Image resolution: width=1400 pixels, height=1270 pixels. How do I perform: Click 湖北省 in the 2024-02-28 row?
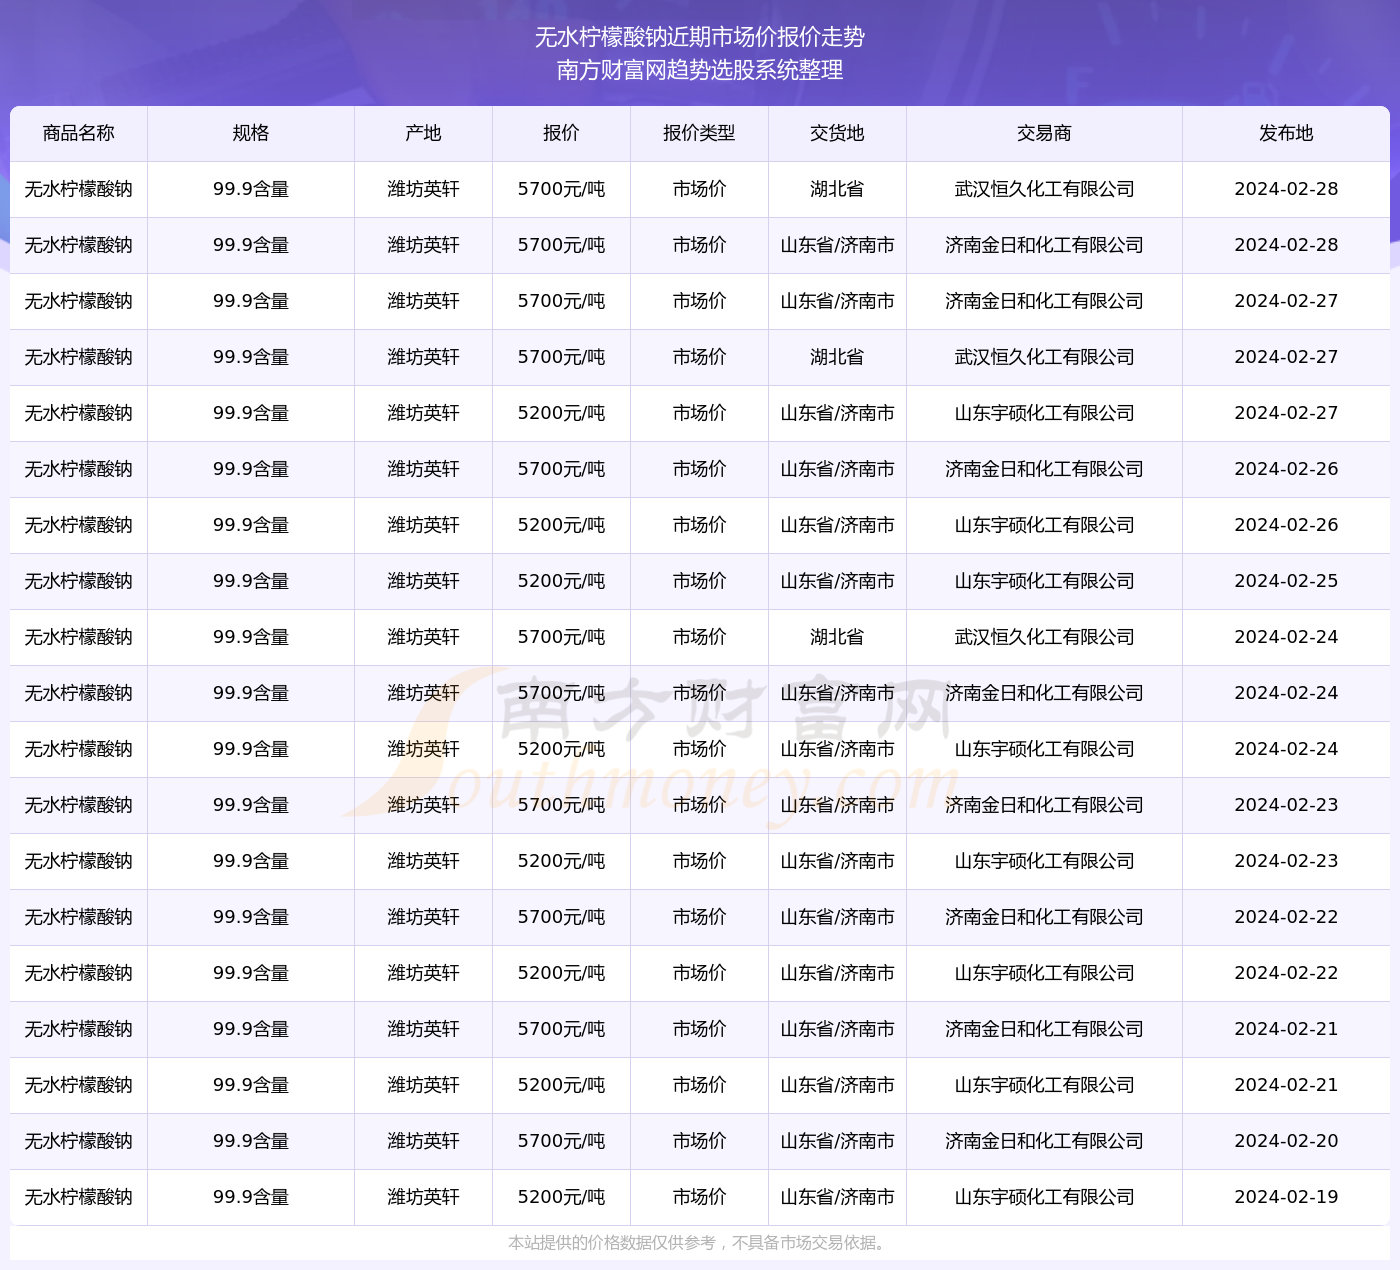[x=837, y=189]
